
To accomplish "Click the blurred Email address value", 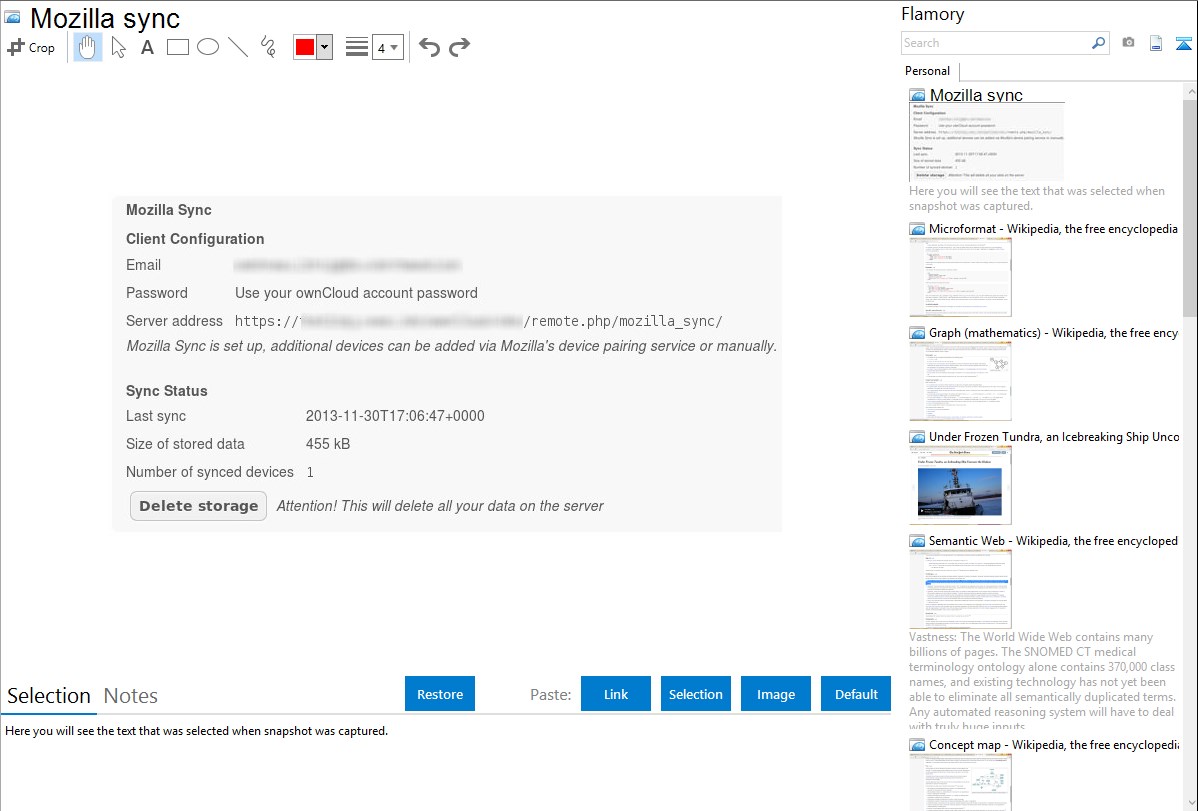I will click(347, 265).
